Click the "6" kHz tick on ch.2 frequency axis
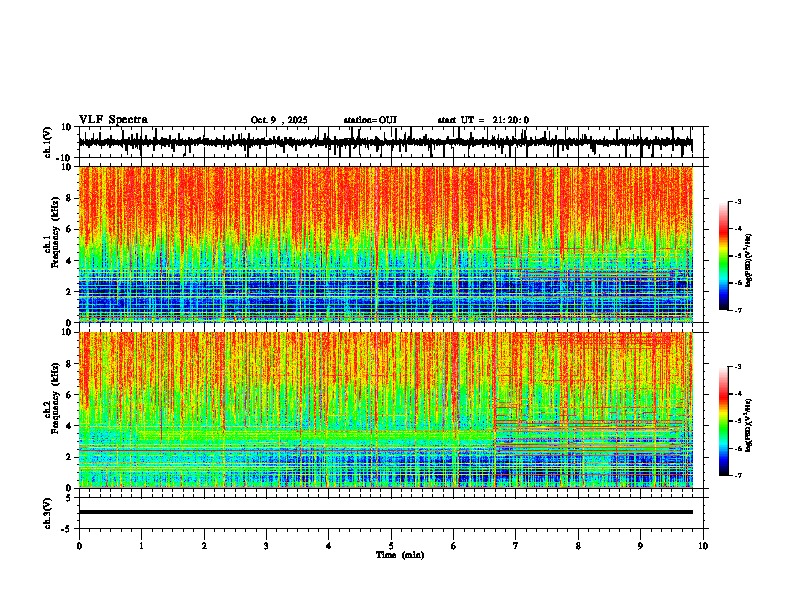This screenshot has height=612, width=792. coord(69,395)
